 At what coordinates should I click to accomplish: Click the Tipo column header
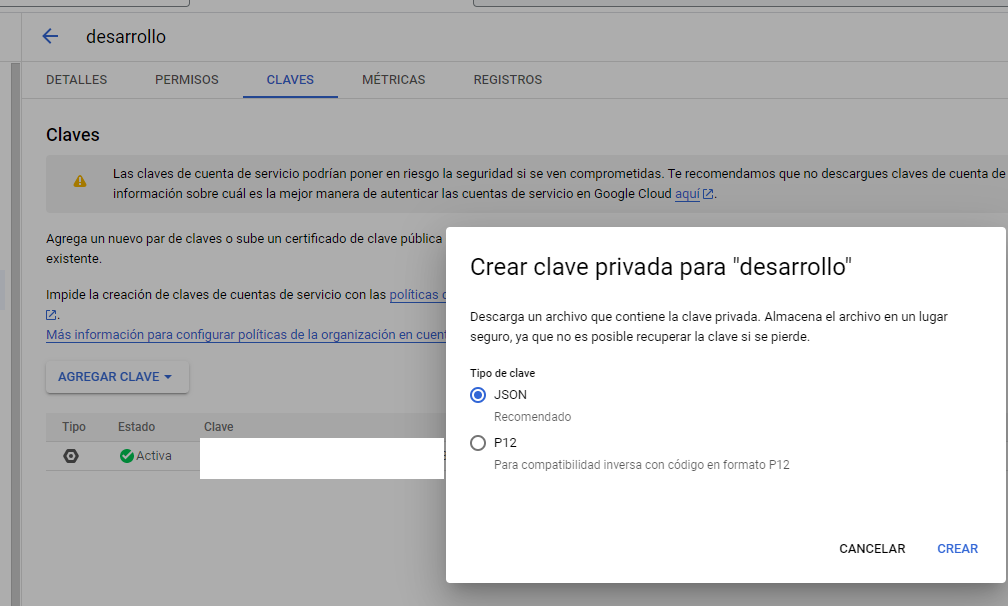click(74, 427)
